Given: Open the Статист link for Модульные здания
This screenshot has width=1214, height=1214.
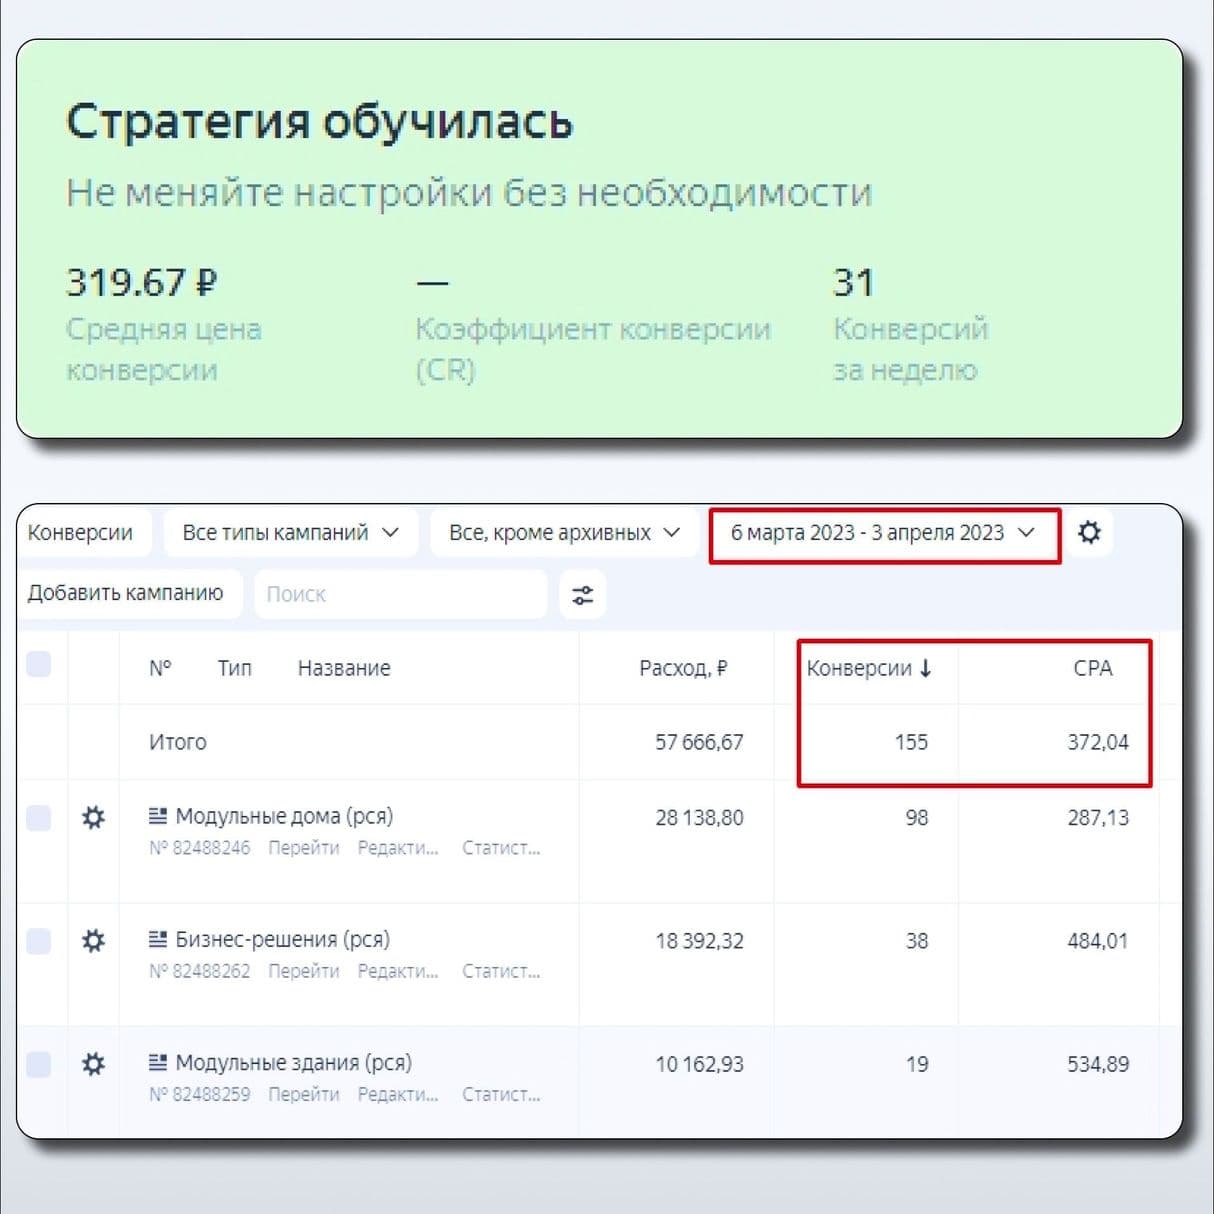Looking at the screenshot, I should tap(502, 1094).
